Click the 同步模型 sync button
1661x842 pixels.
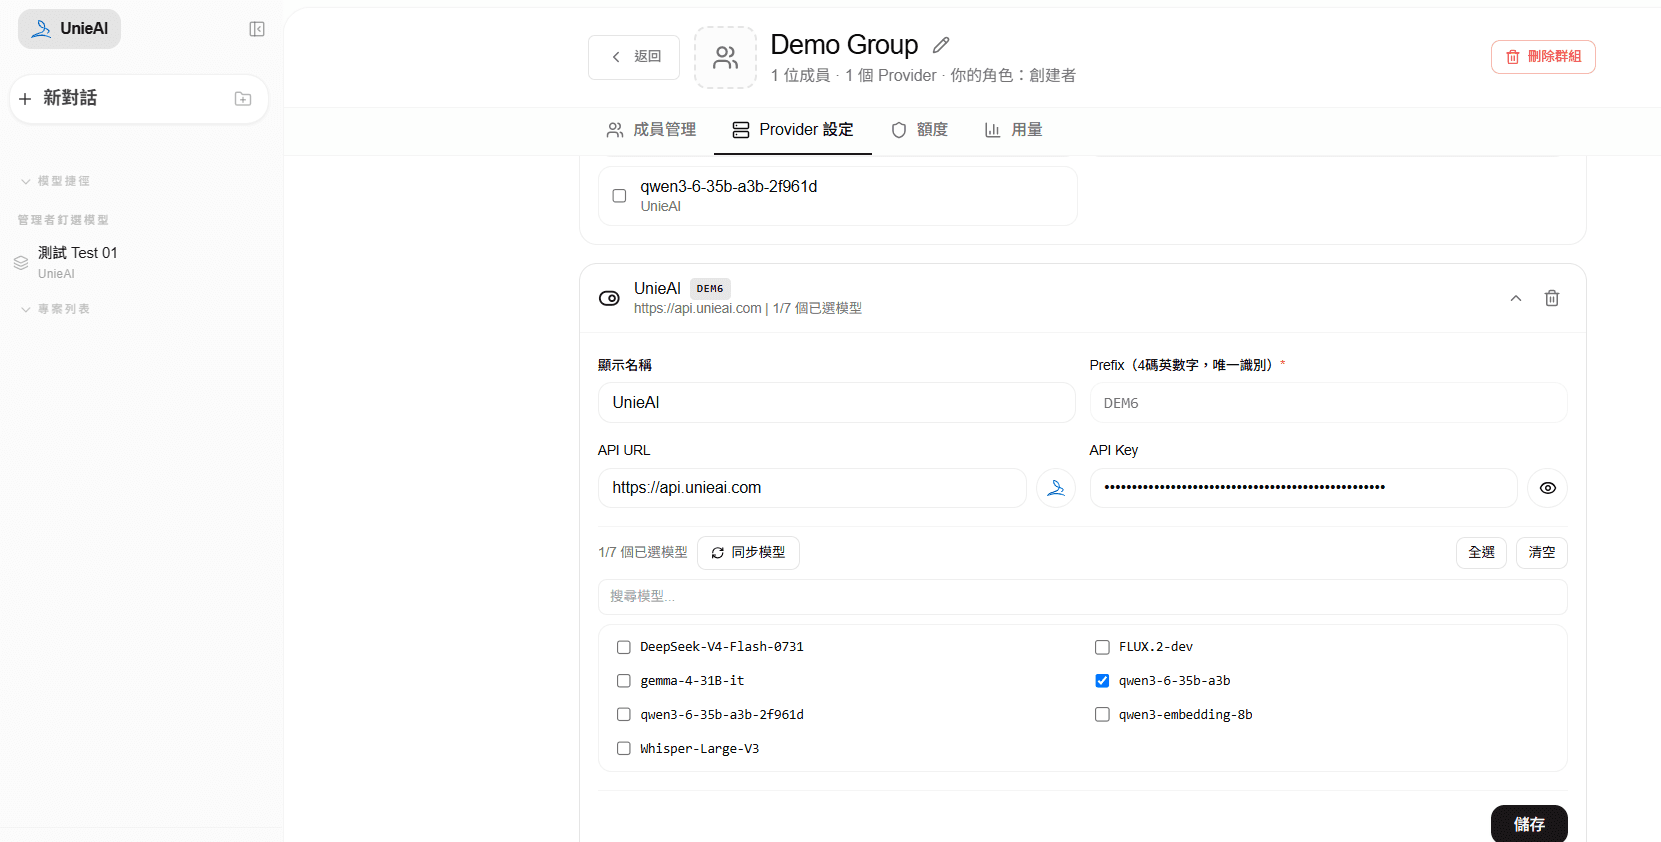click(748, 553)
